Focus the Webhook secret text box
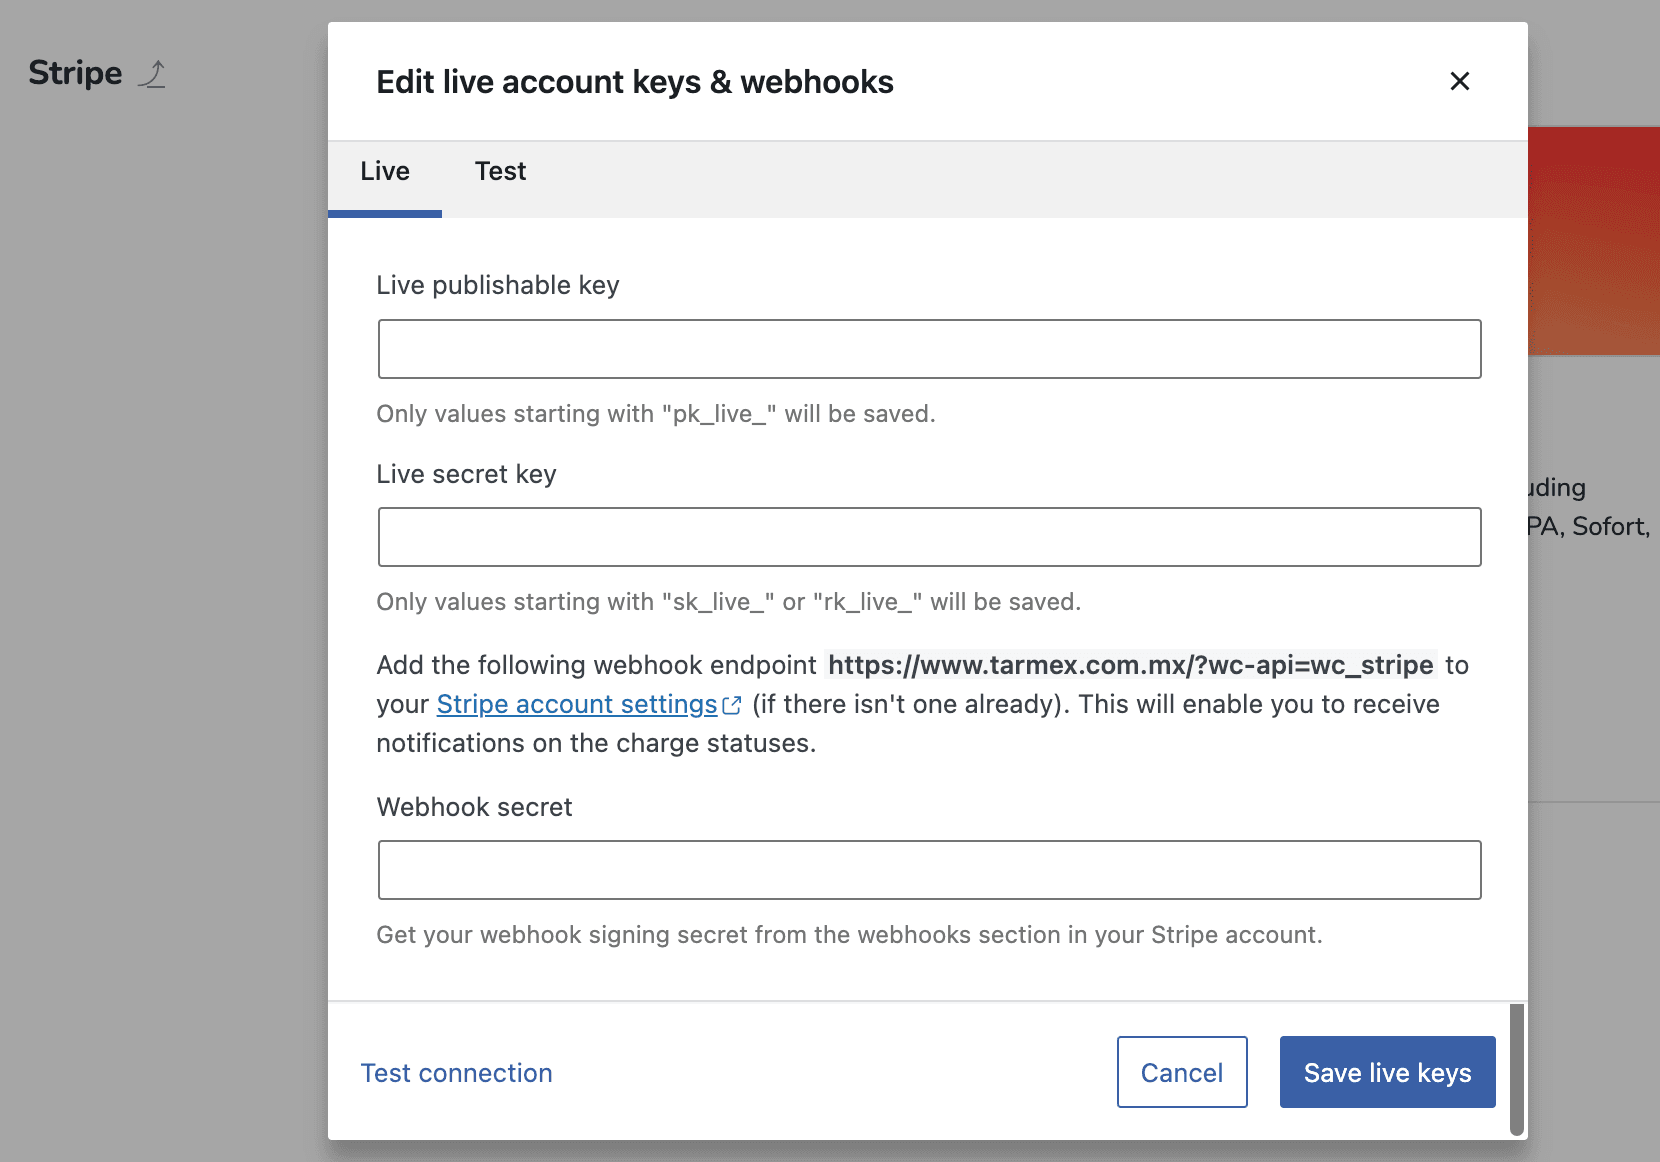The height and width of the screenshot is (1162, 1660). coord(929,870)
